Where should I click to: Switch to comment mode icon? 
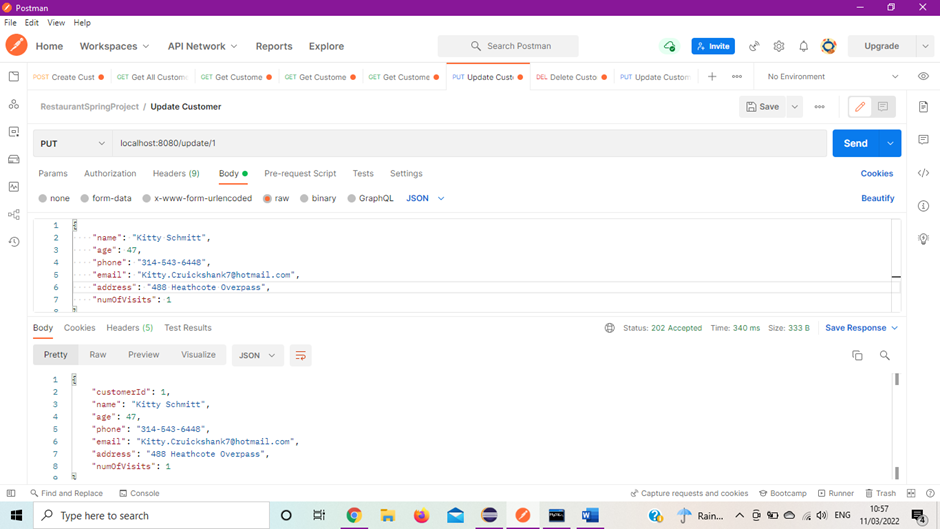(x=882, y=107)
